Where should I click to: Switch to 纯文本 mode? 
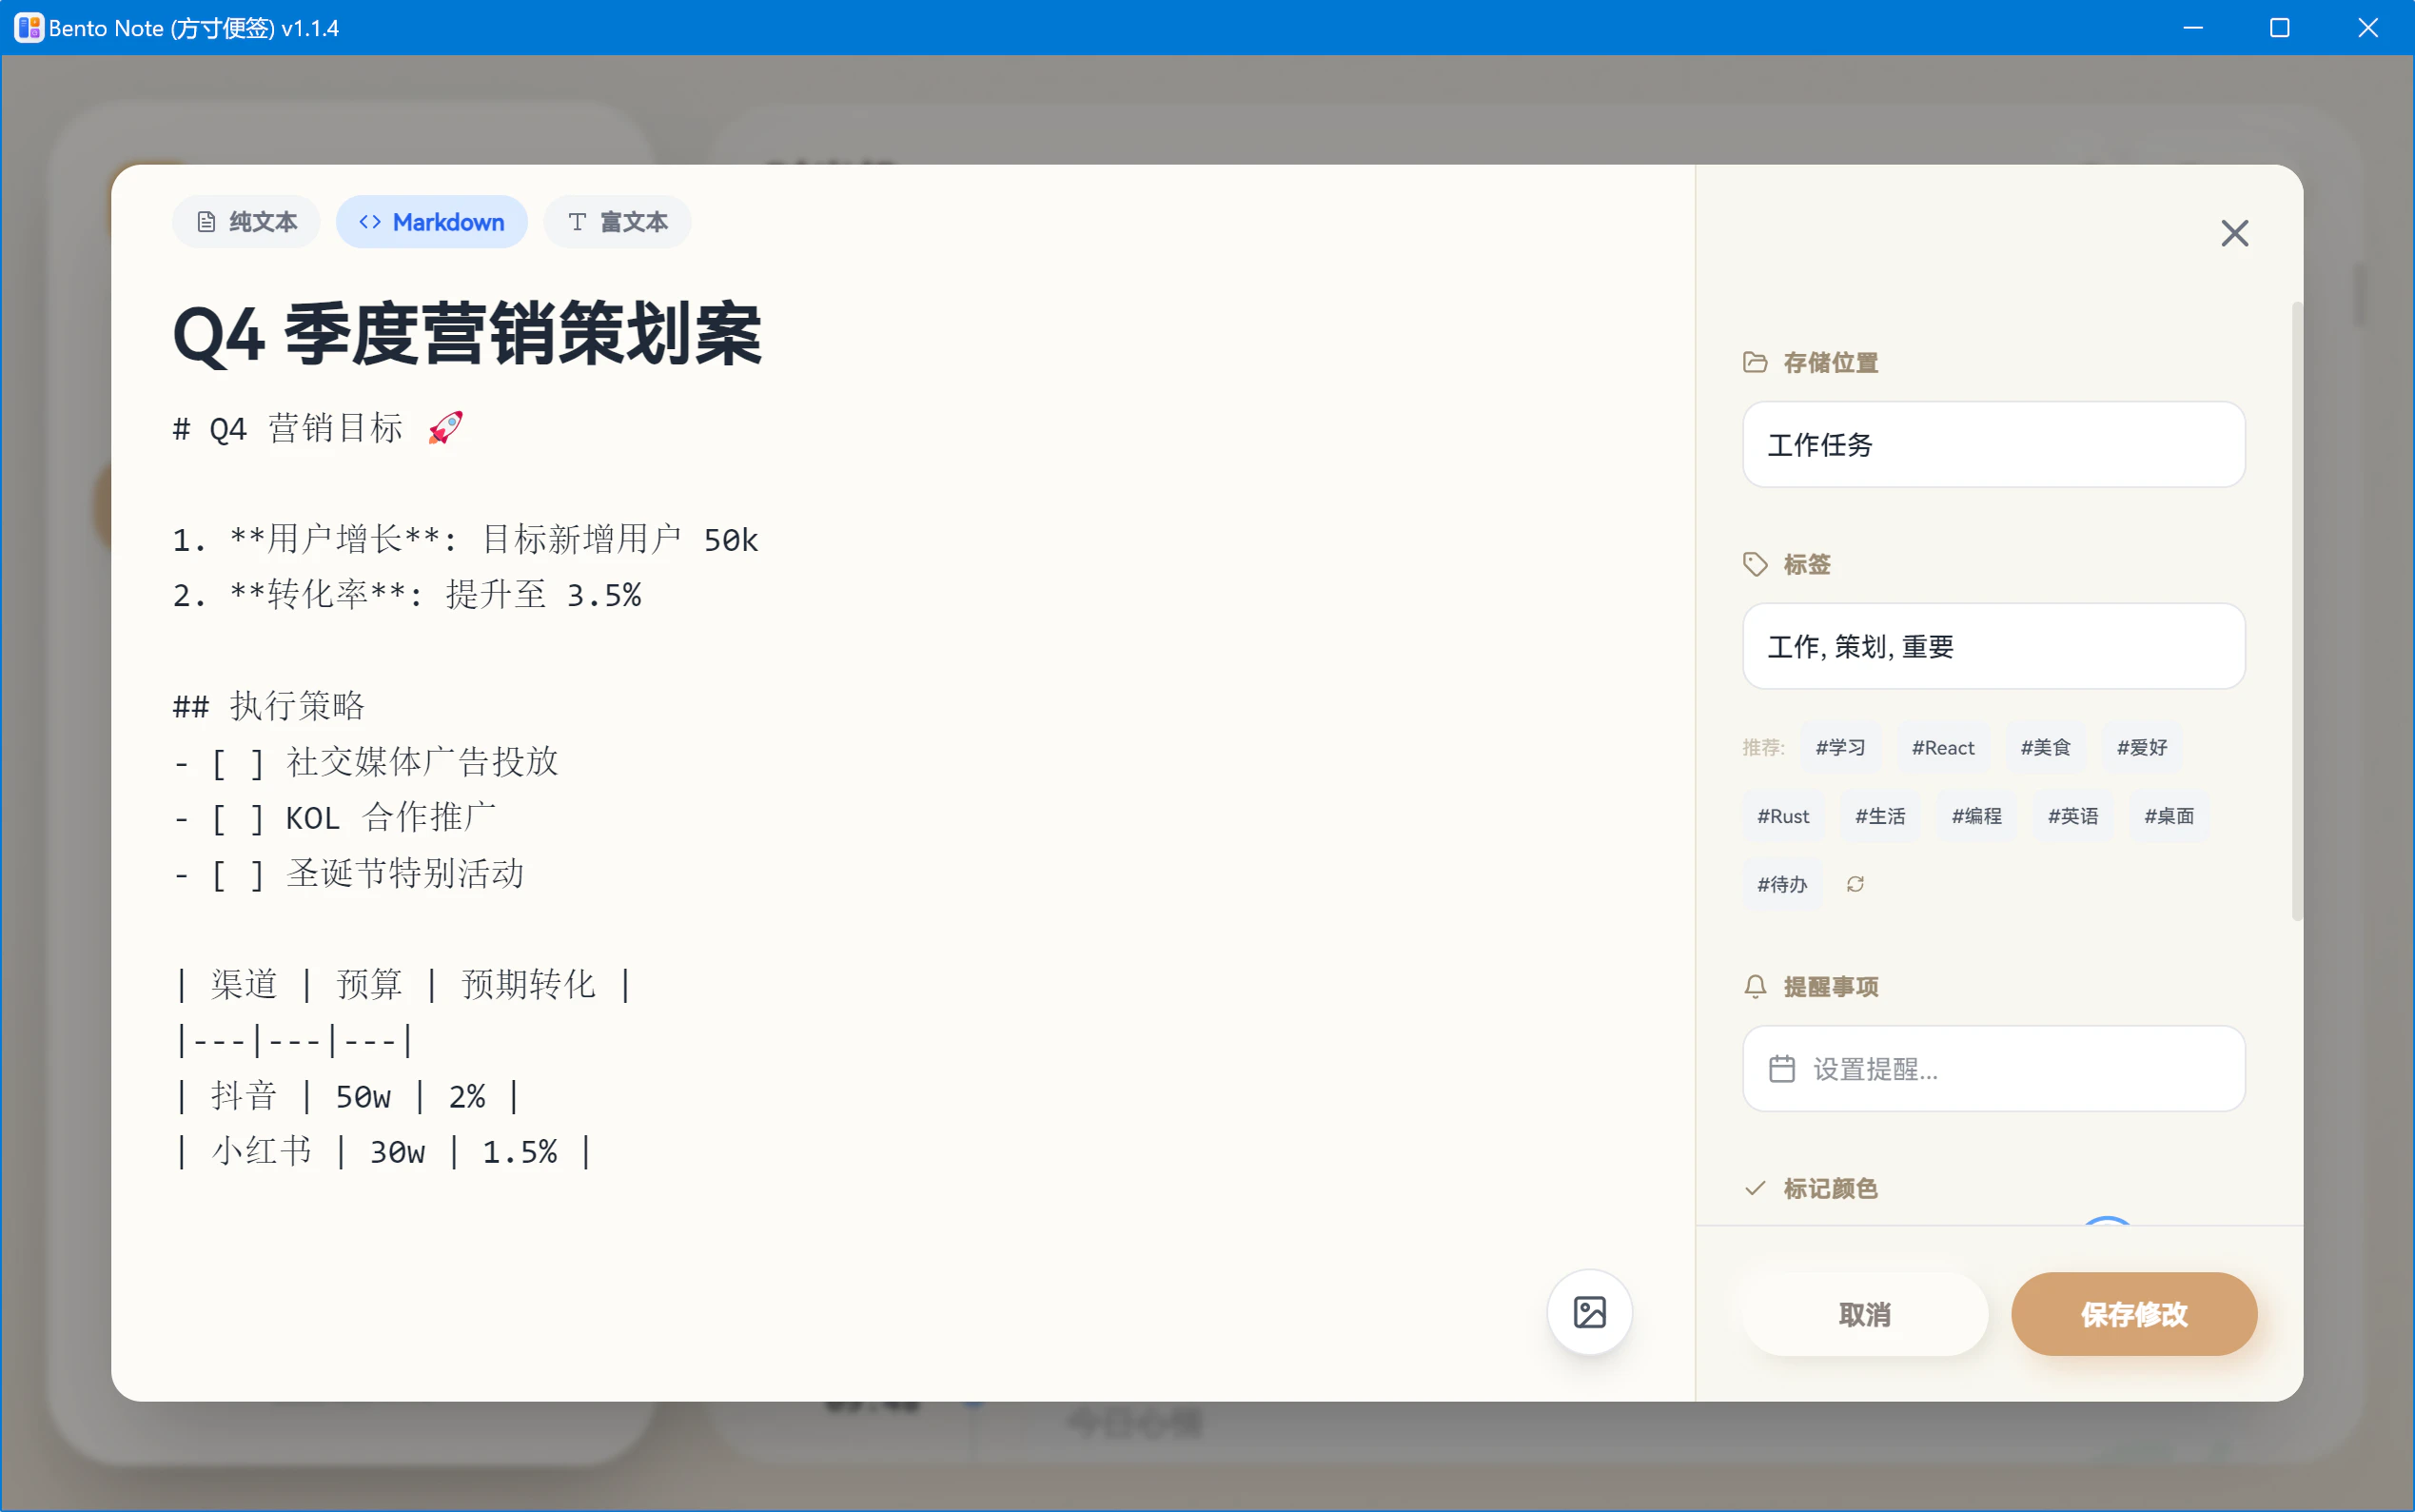point(246,222)
